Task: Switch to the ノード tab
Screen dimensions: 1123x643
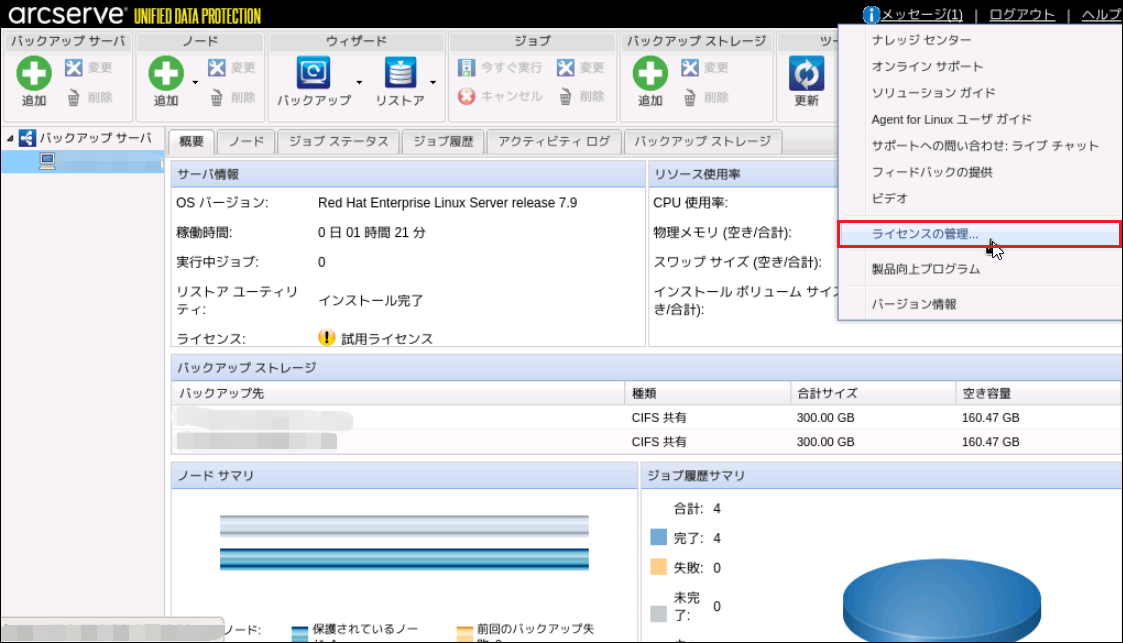Action: [246, 141]
